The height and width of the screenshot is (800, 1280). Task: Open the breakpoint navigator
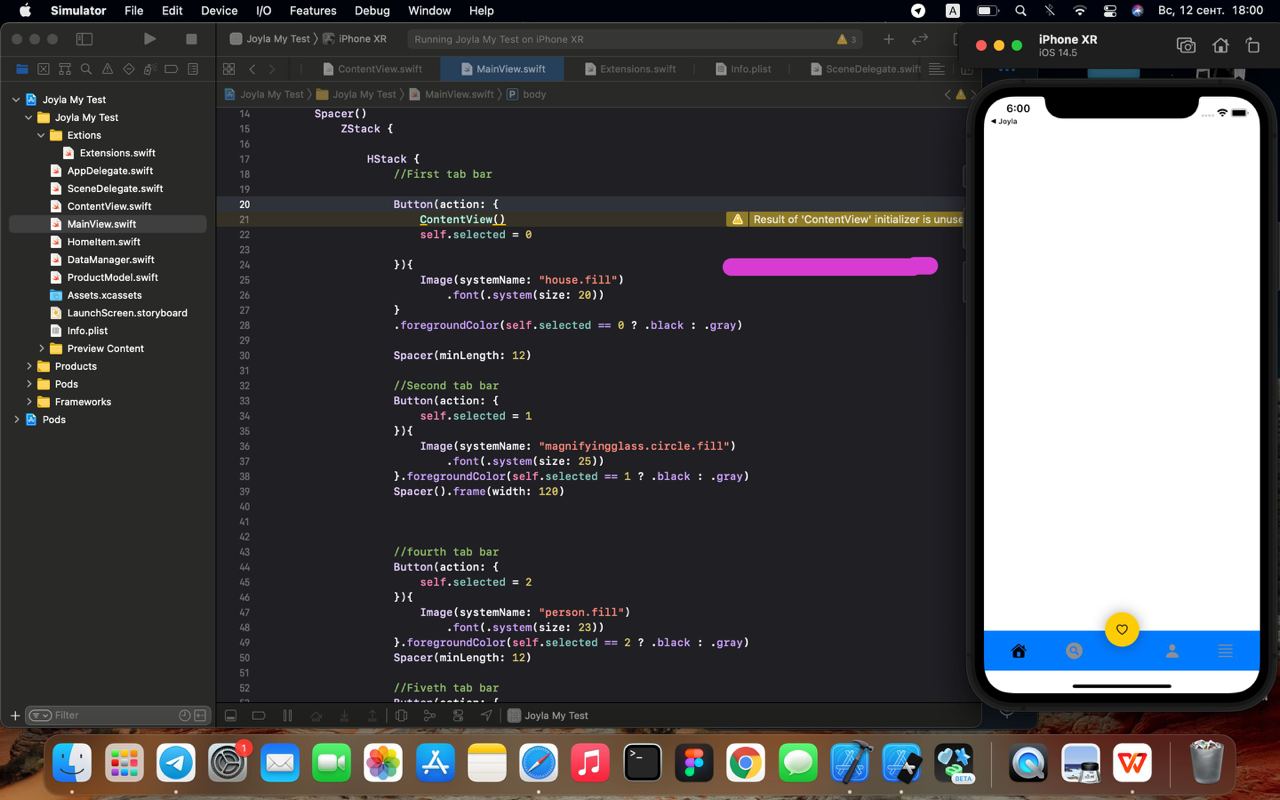(x=171, y=69)
